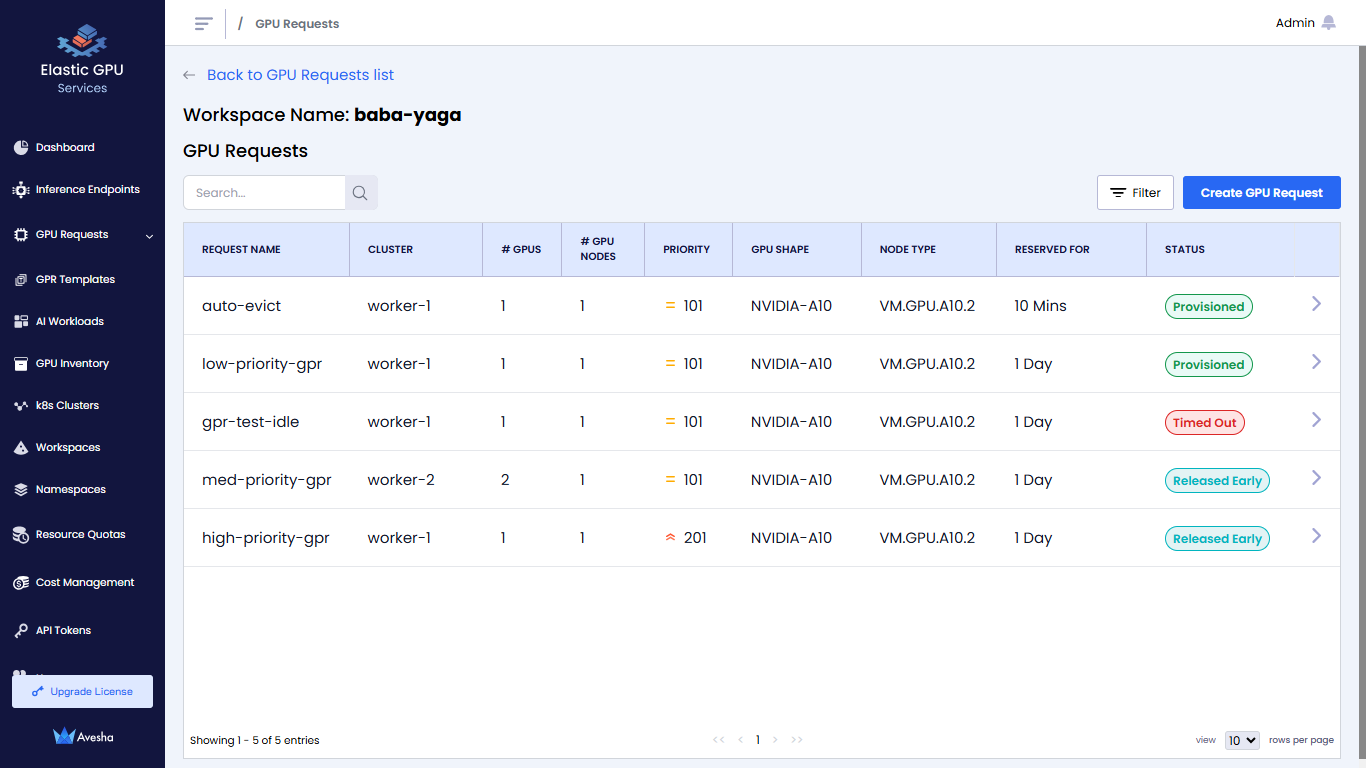
Task: Click the med-priority-gpr request name
Action: point(267,480)
